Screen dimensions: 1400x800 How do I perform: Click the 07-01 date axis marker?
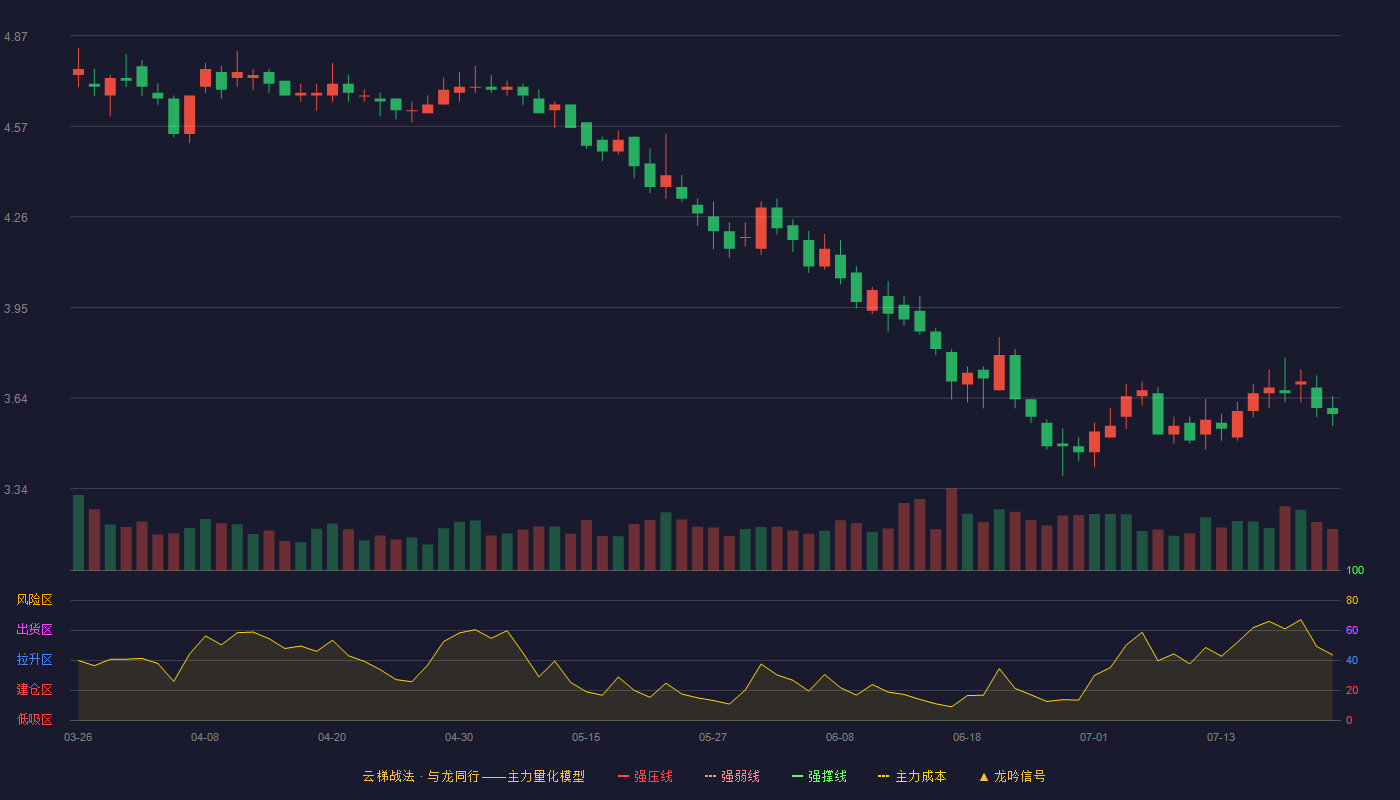point(1094,737)
